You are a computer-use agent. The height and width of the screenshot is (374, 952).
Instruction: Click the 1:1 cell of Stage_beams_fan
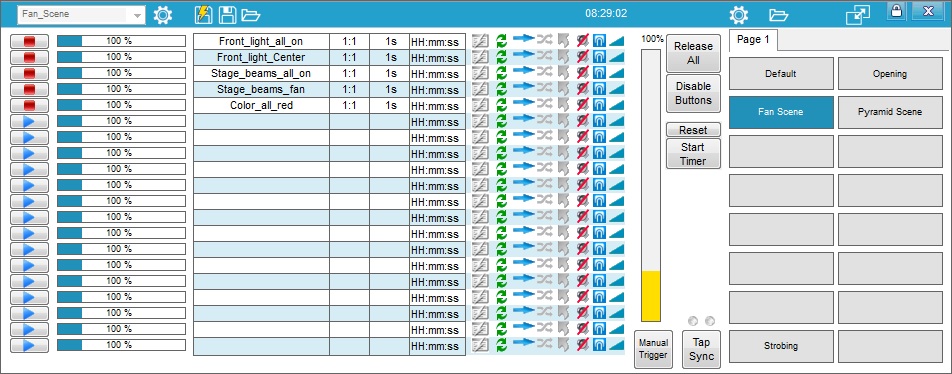coord(349,89)
